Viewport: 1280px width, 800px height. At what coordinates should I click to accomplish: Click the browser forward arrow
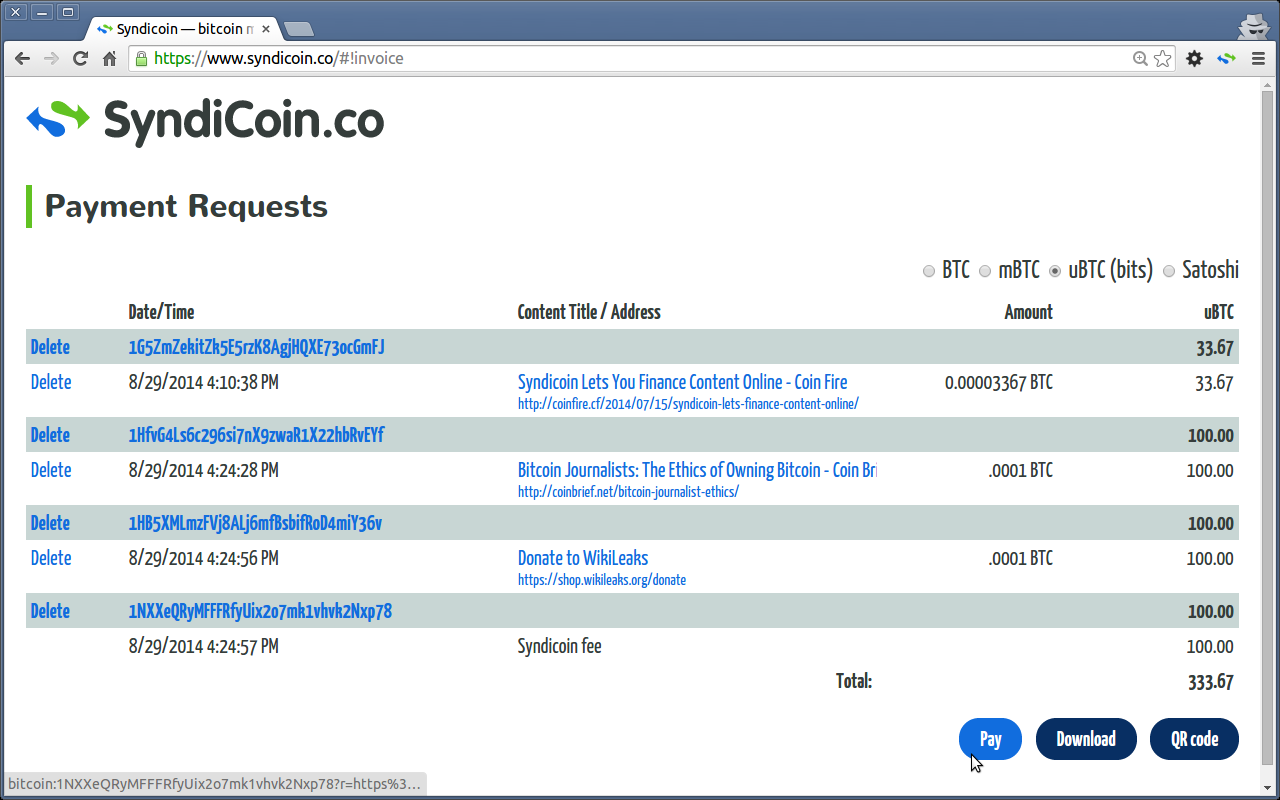(x=51, y=59)
